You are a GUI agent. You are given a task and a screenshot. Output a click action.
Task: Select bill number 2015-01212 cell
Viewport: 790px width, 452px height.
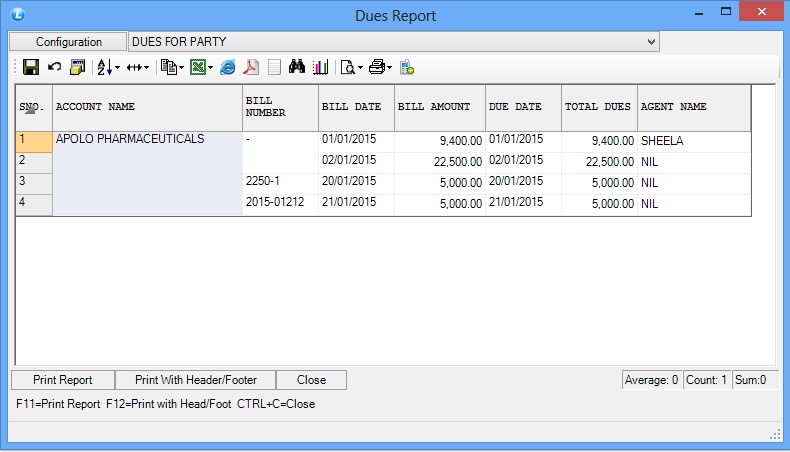coord(275,204)
